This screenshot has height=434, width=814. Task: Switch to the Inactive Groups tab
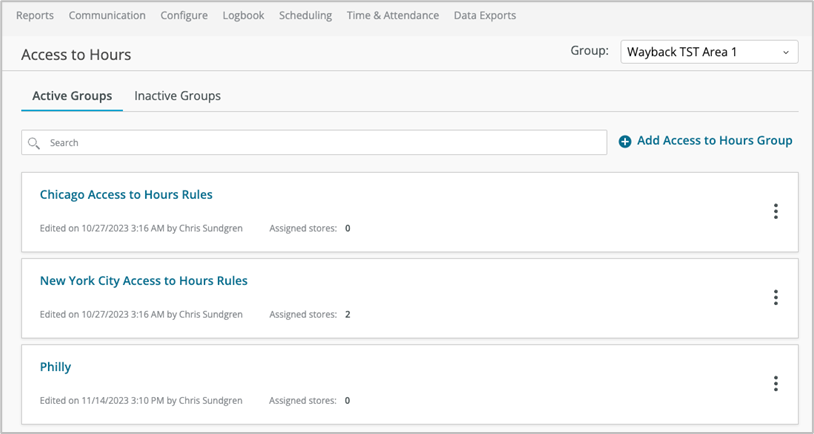(177, 96)
